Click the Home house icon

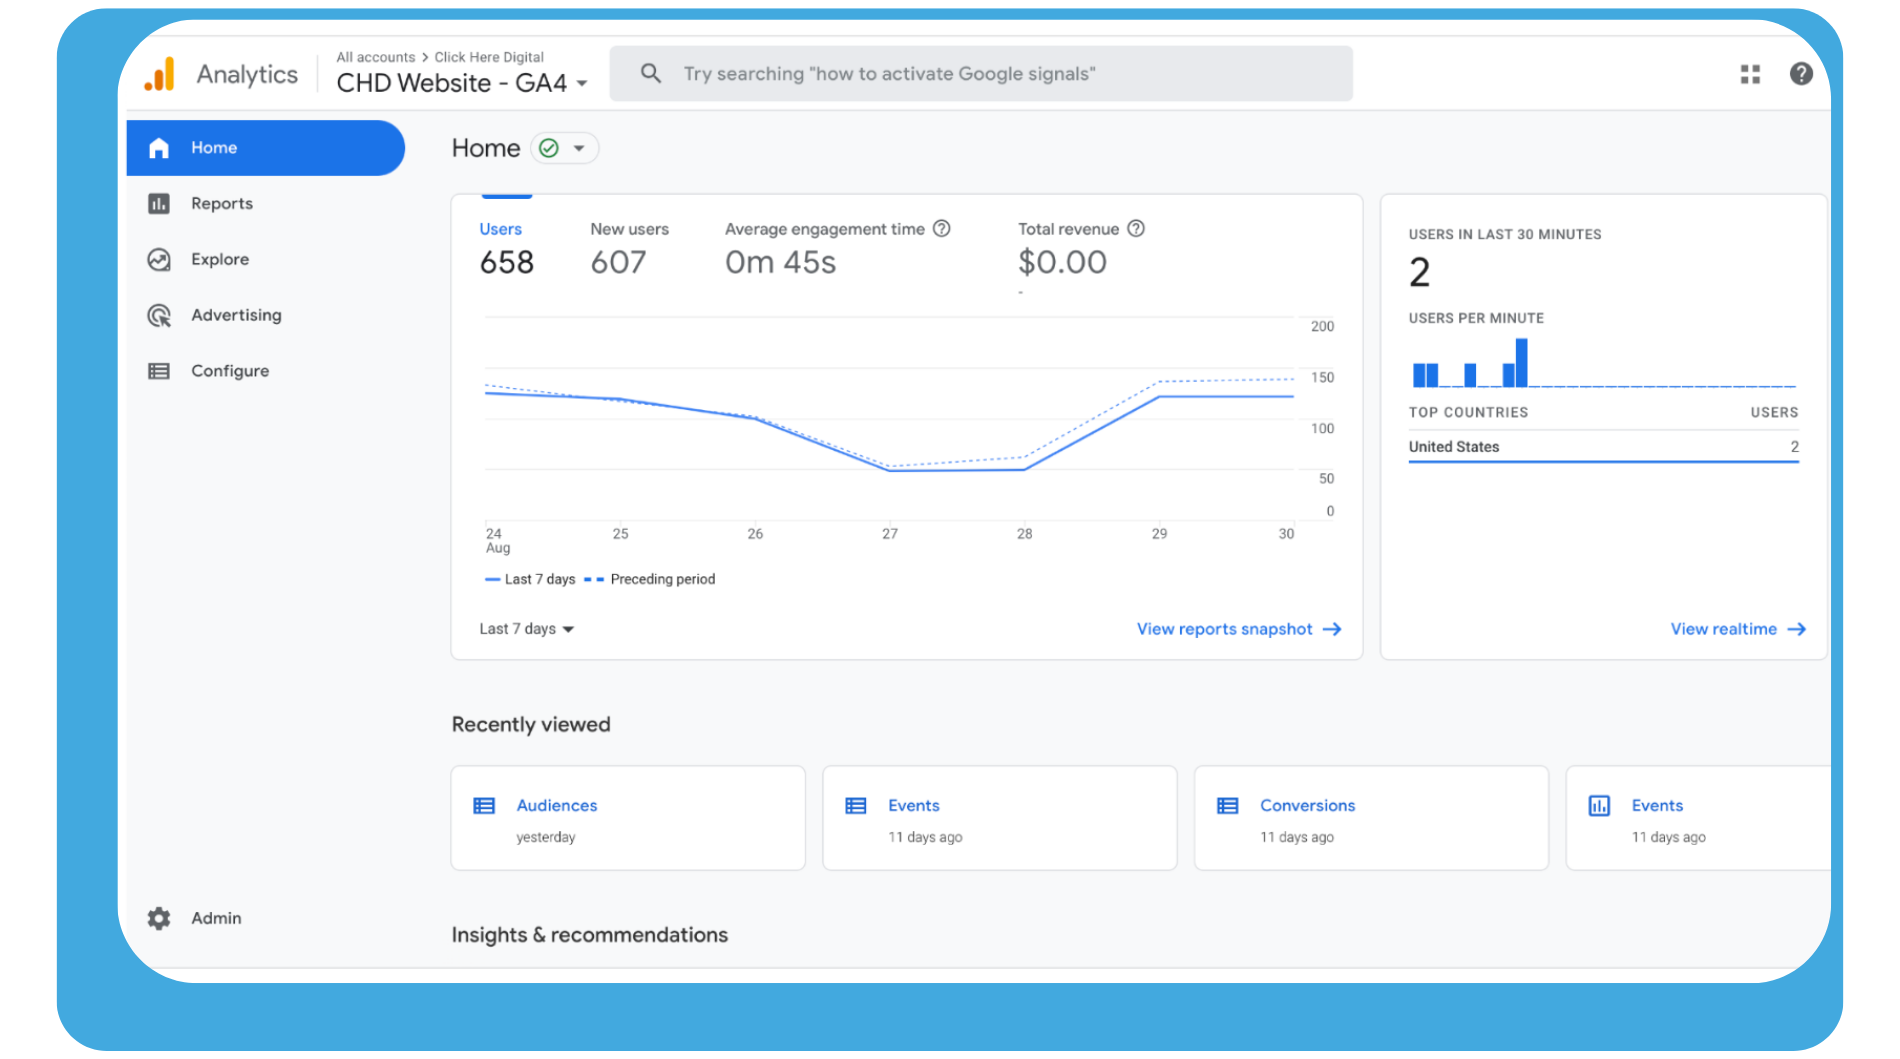[x=159, y=148]
